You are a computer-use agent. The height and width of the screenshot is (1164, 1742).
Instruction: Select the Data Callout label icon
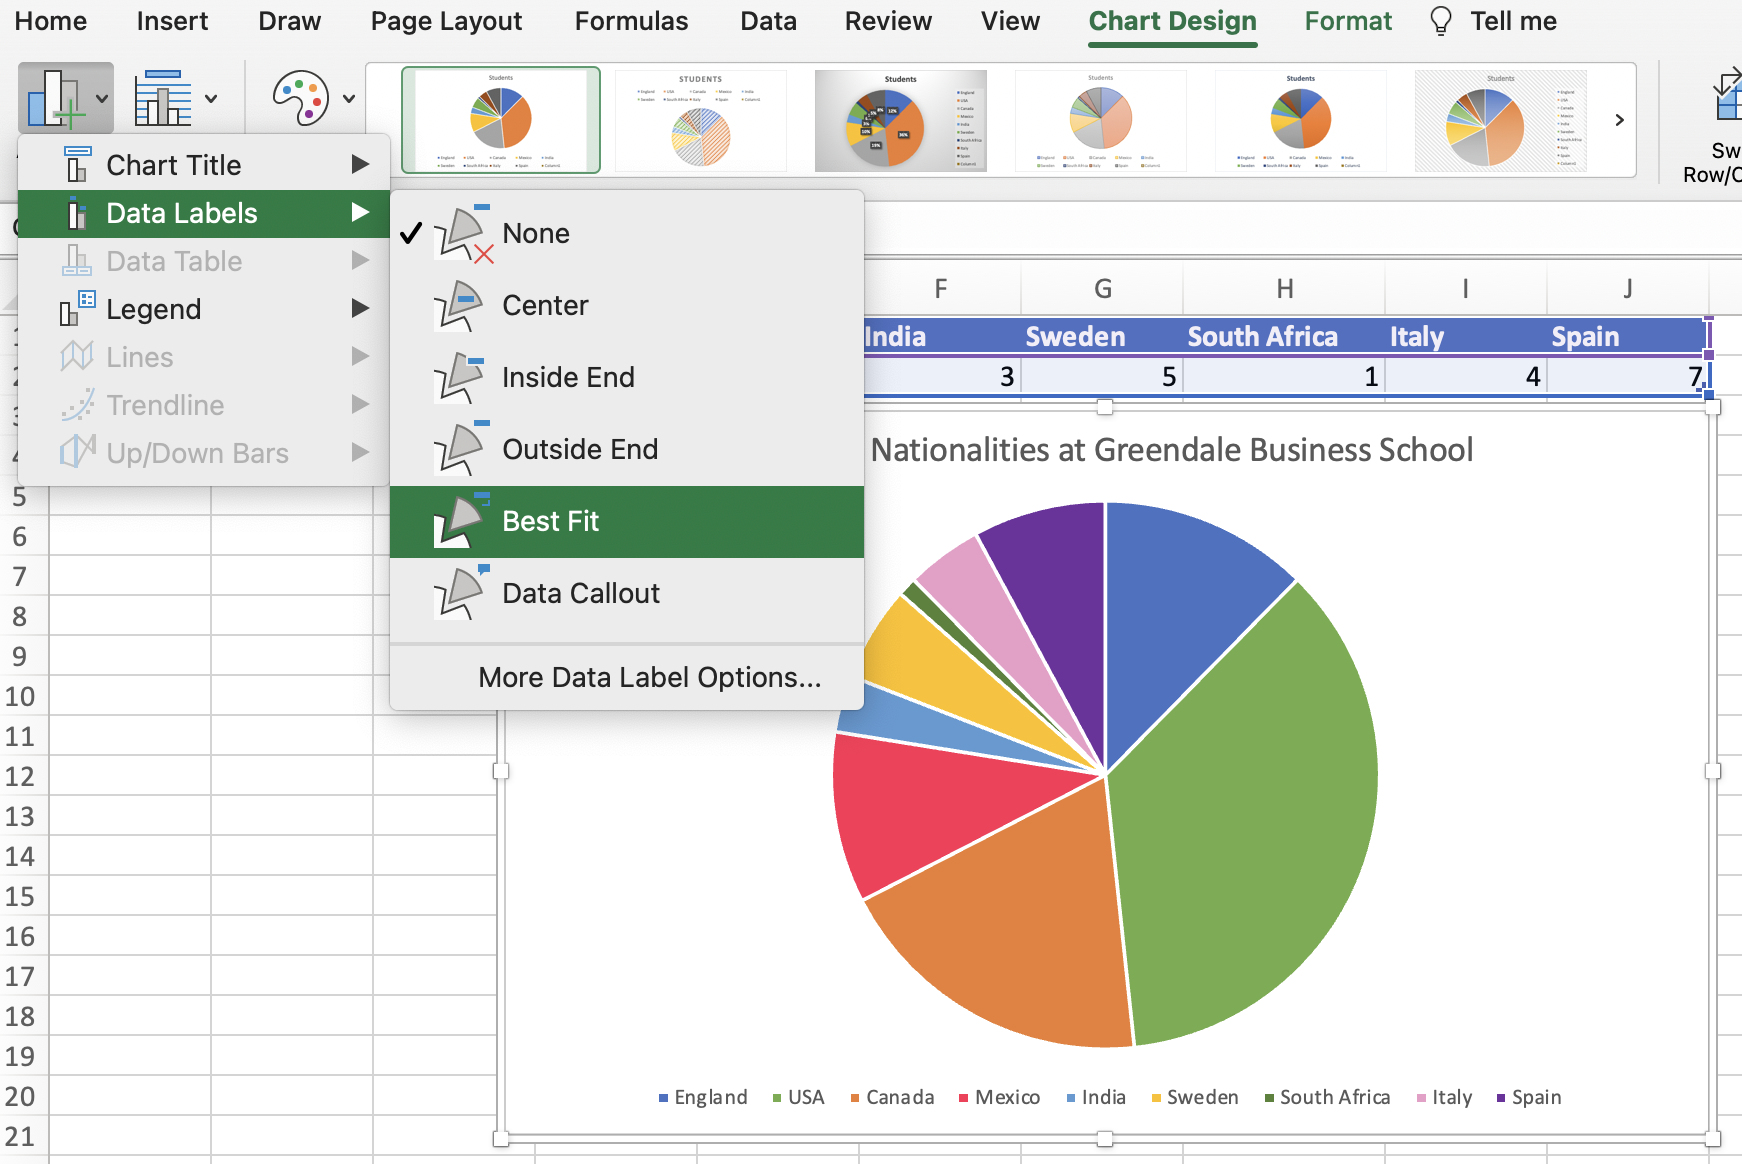coord(459,592)
